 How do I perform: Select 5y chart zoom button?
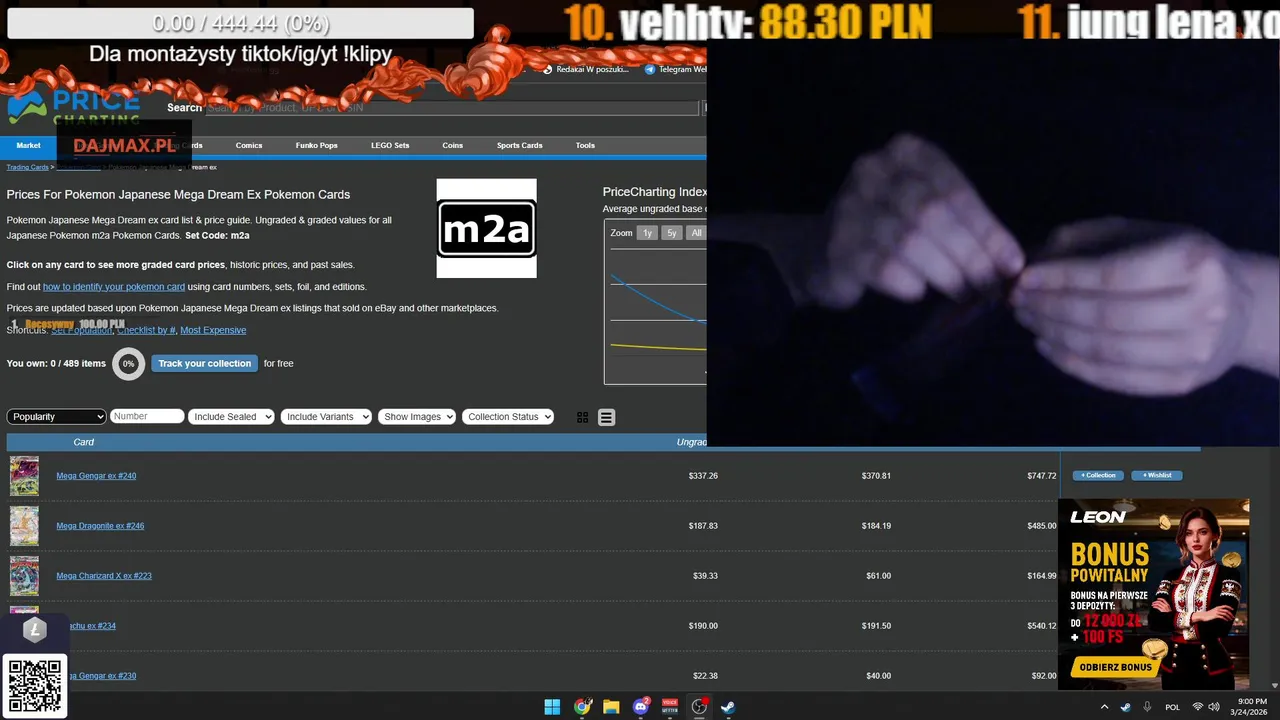[672, 233]
